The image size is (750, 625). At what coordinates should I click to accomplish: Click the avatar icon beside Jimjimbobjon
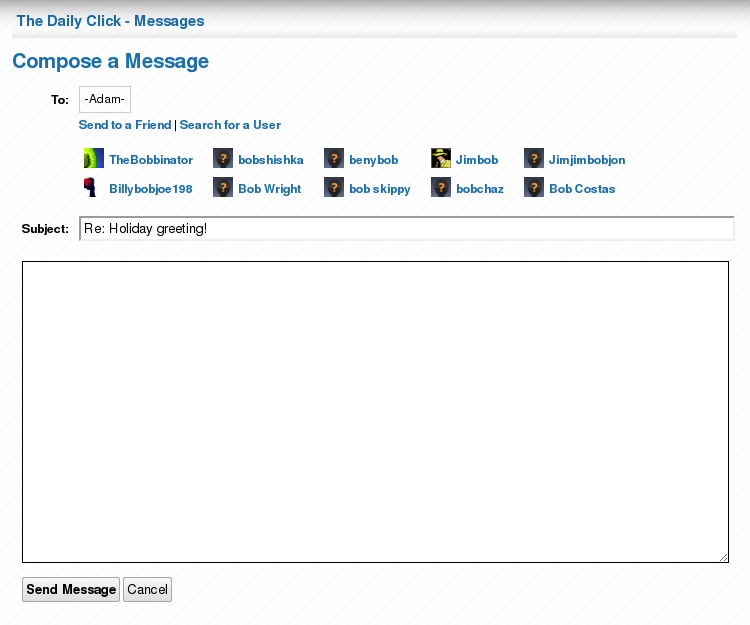[534, 158]
